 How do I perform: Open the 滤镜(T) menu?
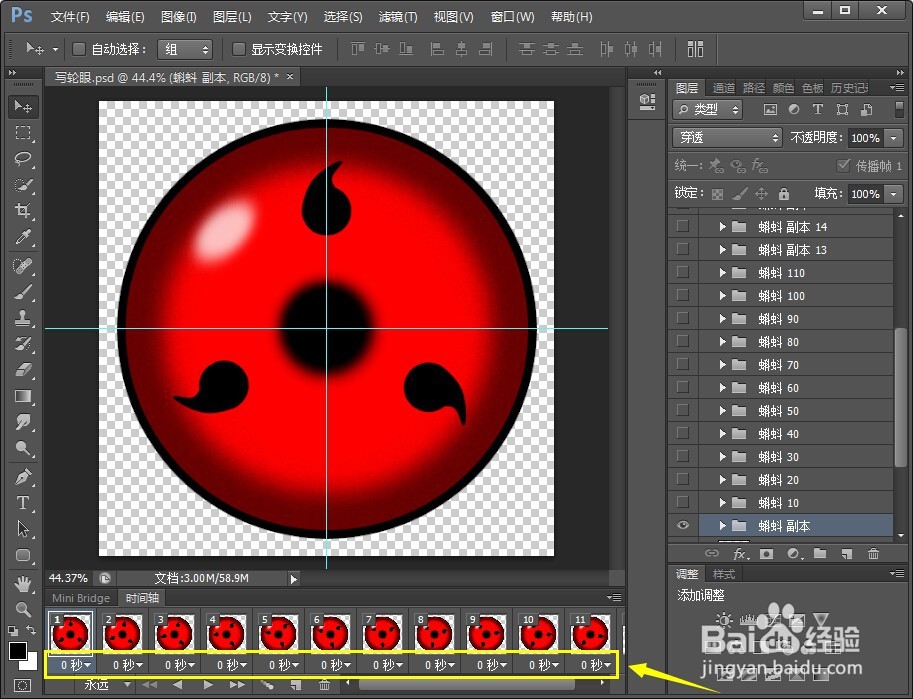click(x=398, y=17)
